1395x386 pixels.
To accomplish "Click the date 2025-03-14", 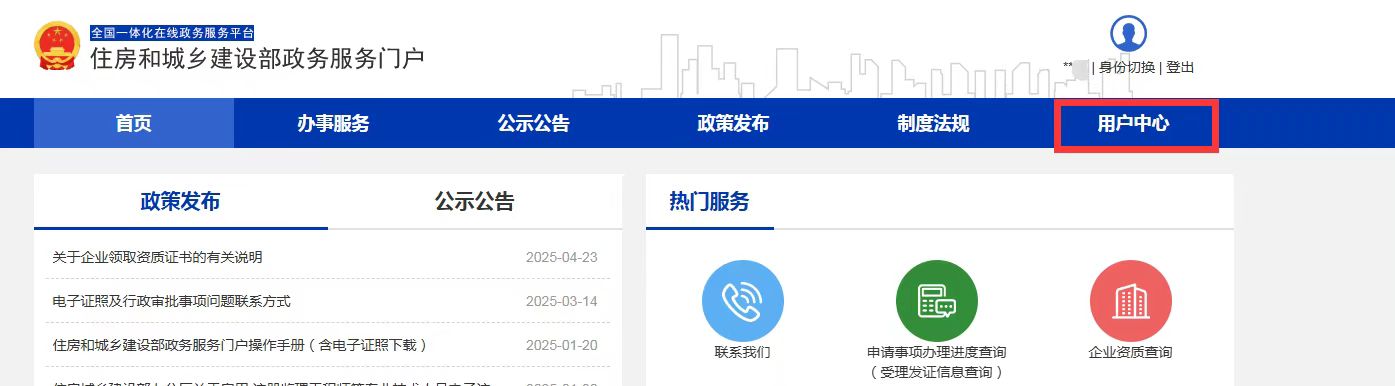I will 562,301.
